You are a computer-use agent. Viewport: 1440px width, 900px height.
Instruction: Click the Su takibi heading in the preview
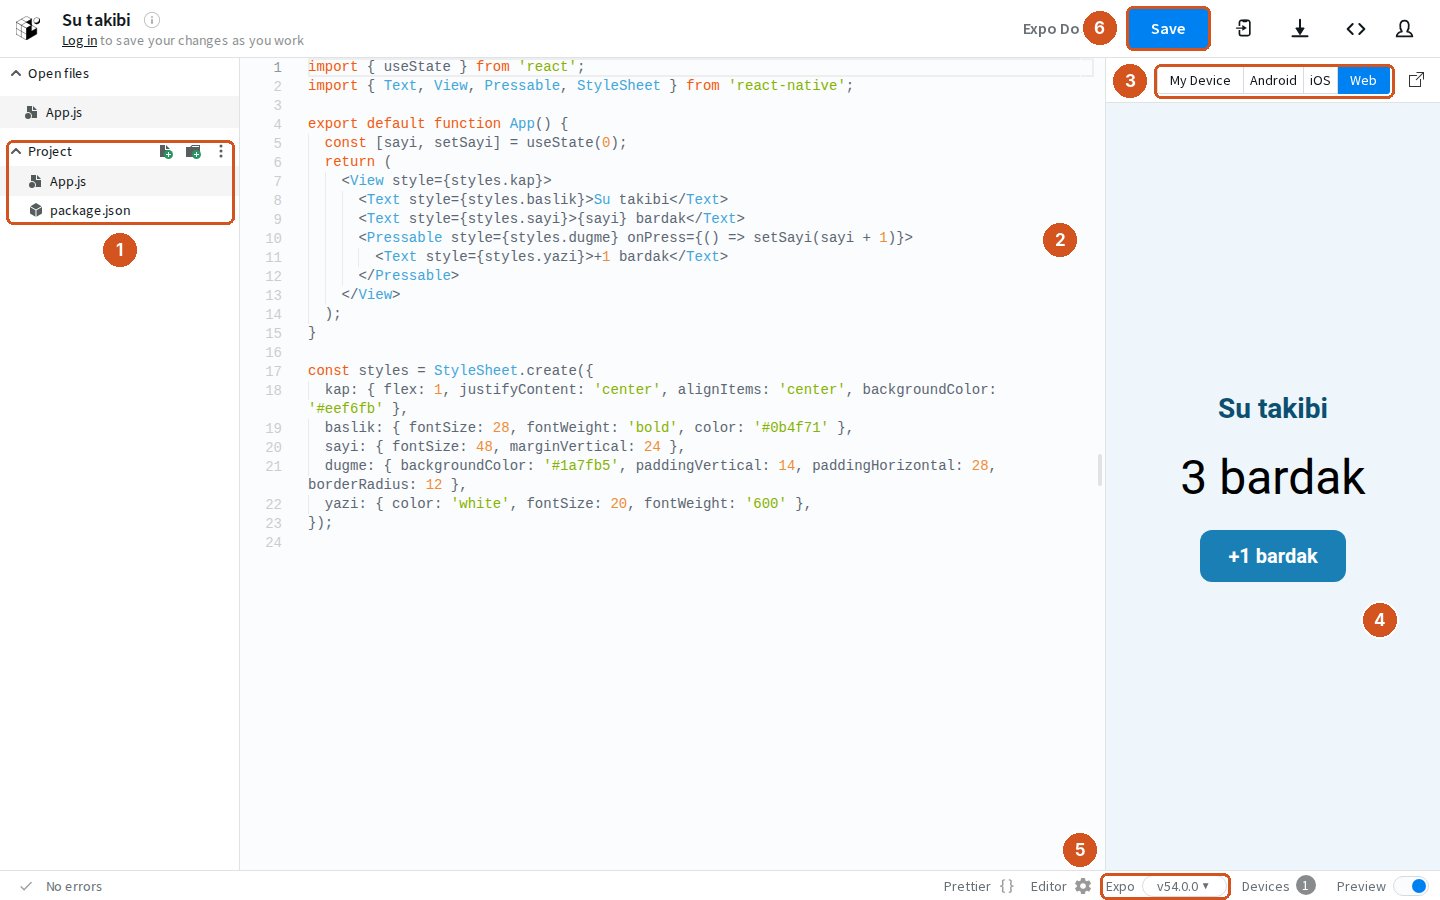(x=1273, y=408)
